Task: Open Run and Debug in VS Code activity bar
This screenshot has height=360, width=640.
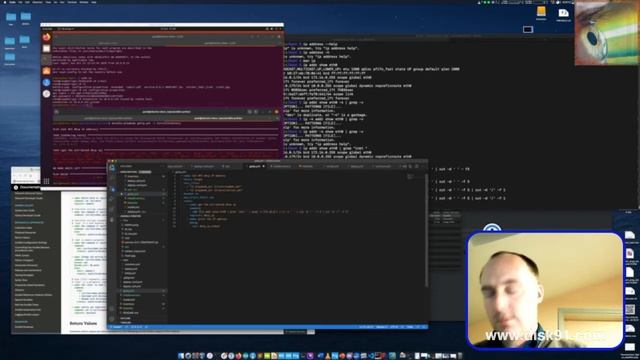Action: 112,199
